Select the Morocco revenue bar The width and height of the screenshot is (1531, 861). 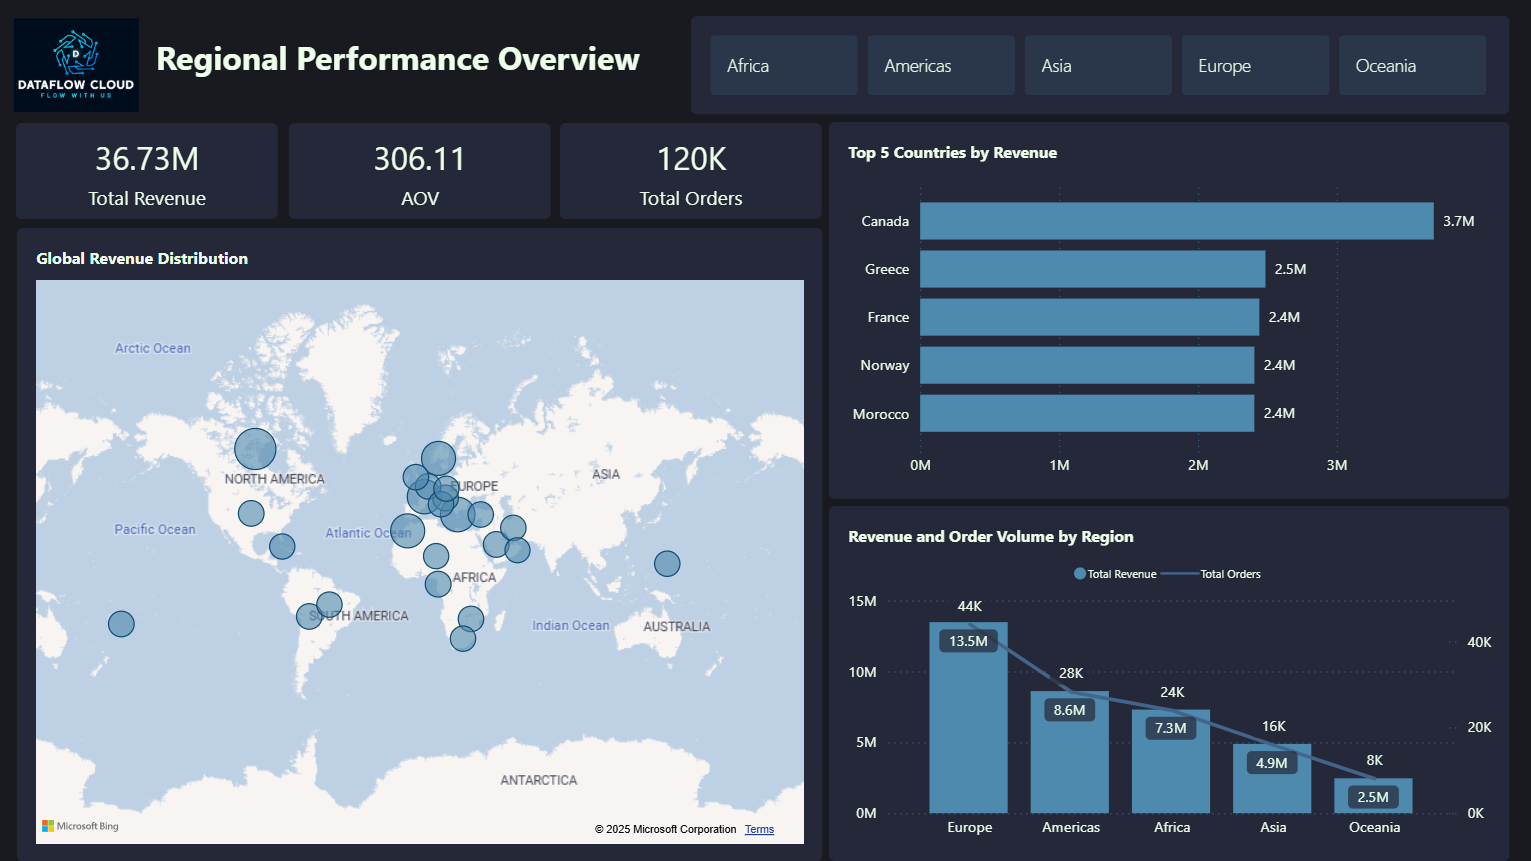[x=1085, y=413]
